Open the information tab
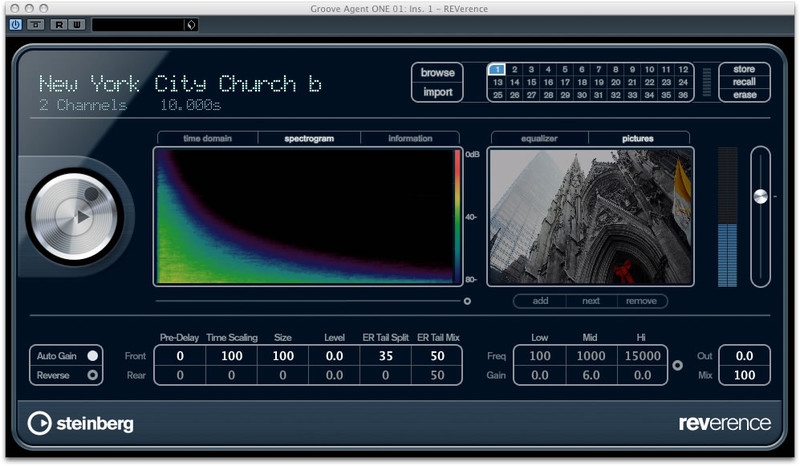The width and height of the screenshot is (800, 466). [410, 138]
